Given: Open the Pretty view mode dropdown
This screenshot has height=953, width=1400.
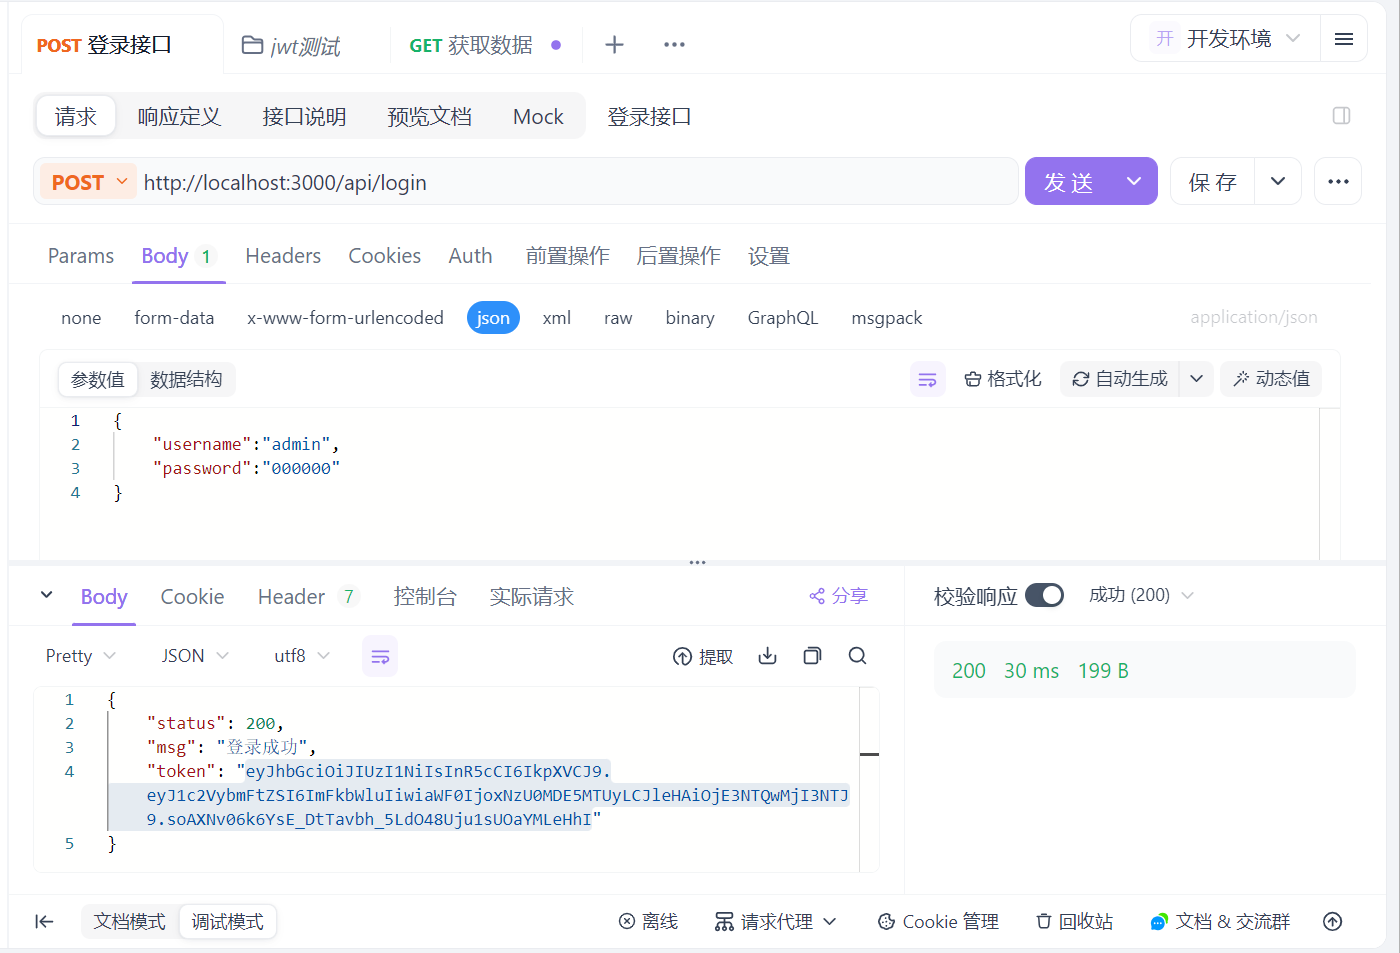Looking at the screenshot, I should [78, 656].
